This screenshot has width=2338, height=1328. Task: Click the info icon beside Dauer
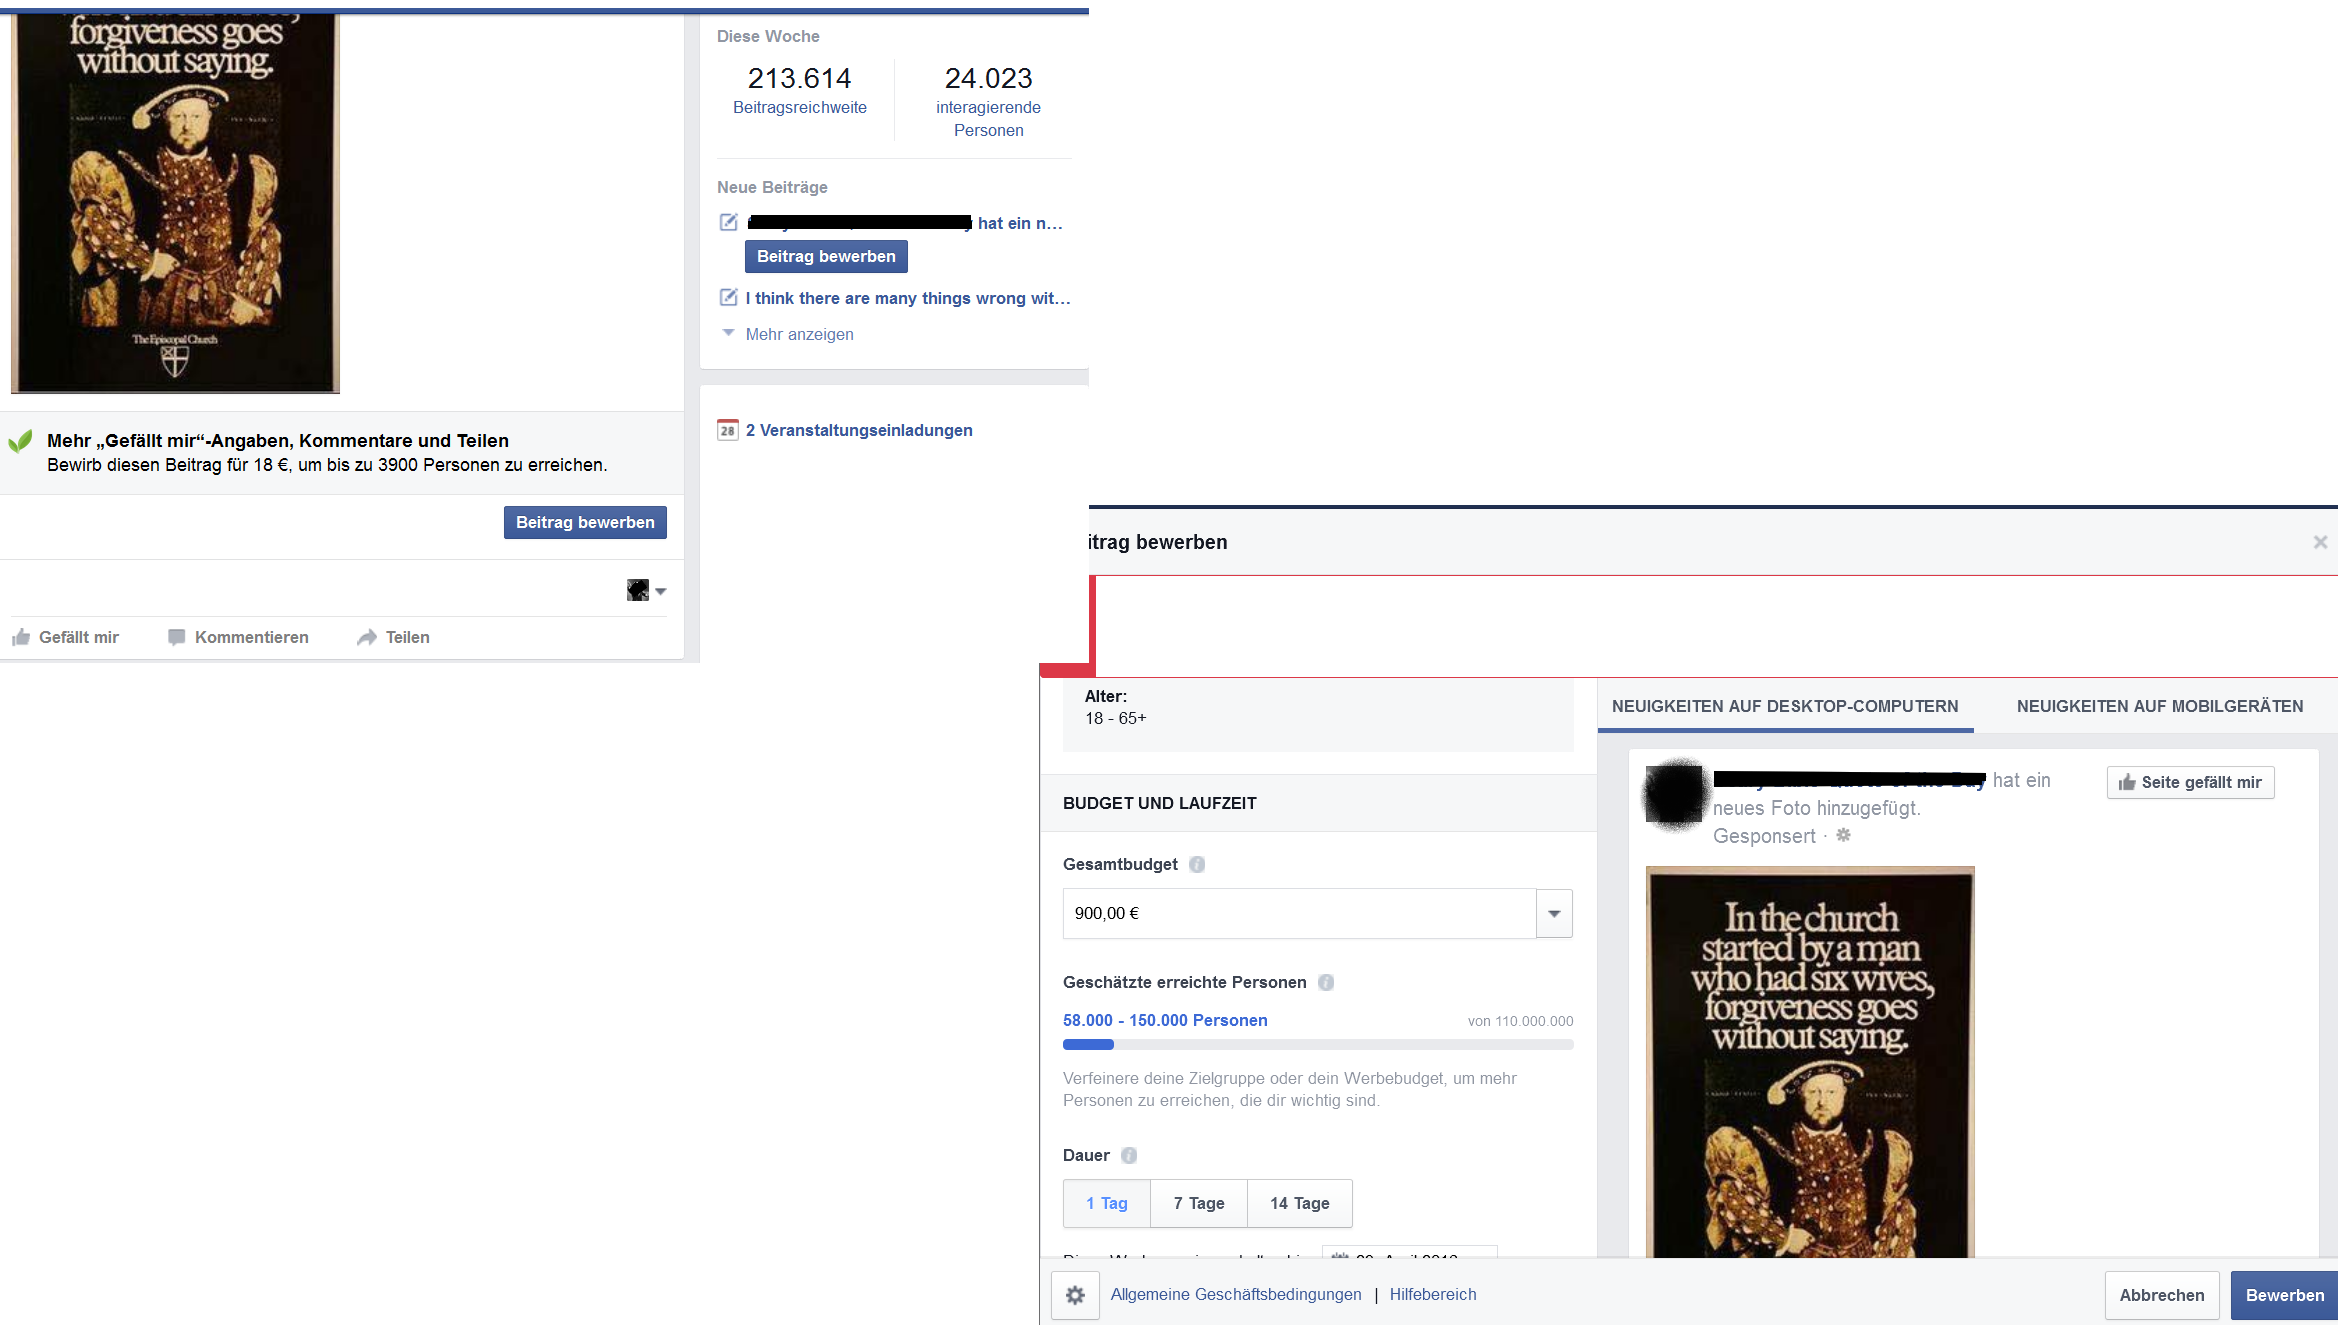pos(1129,1155)
